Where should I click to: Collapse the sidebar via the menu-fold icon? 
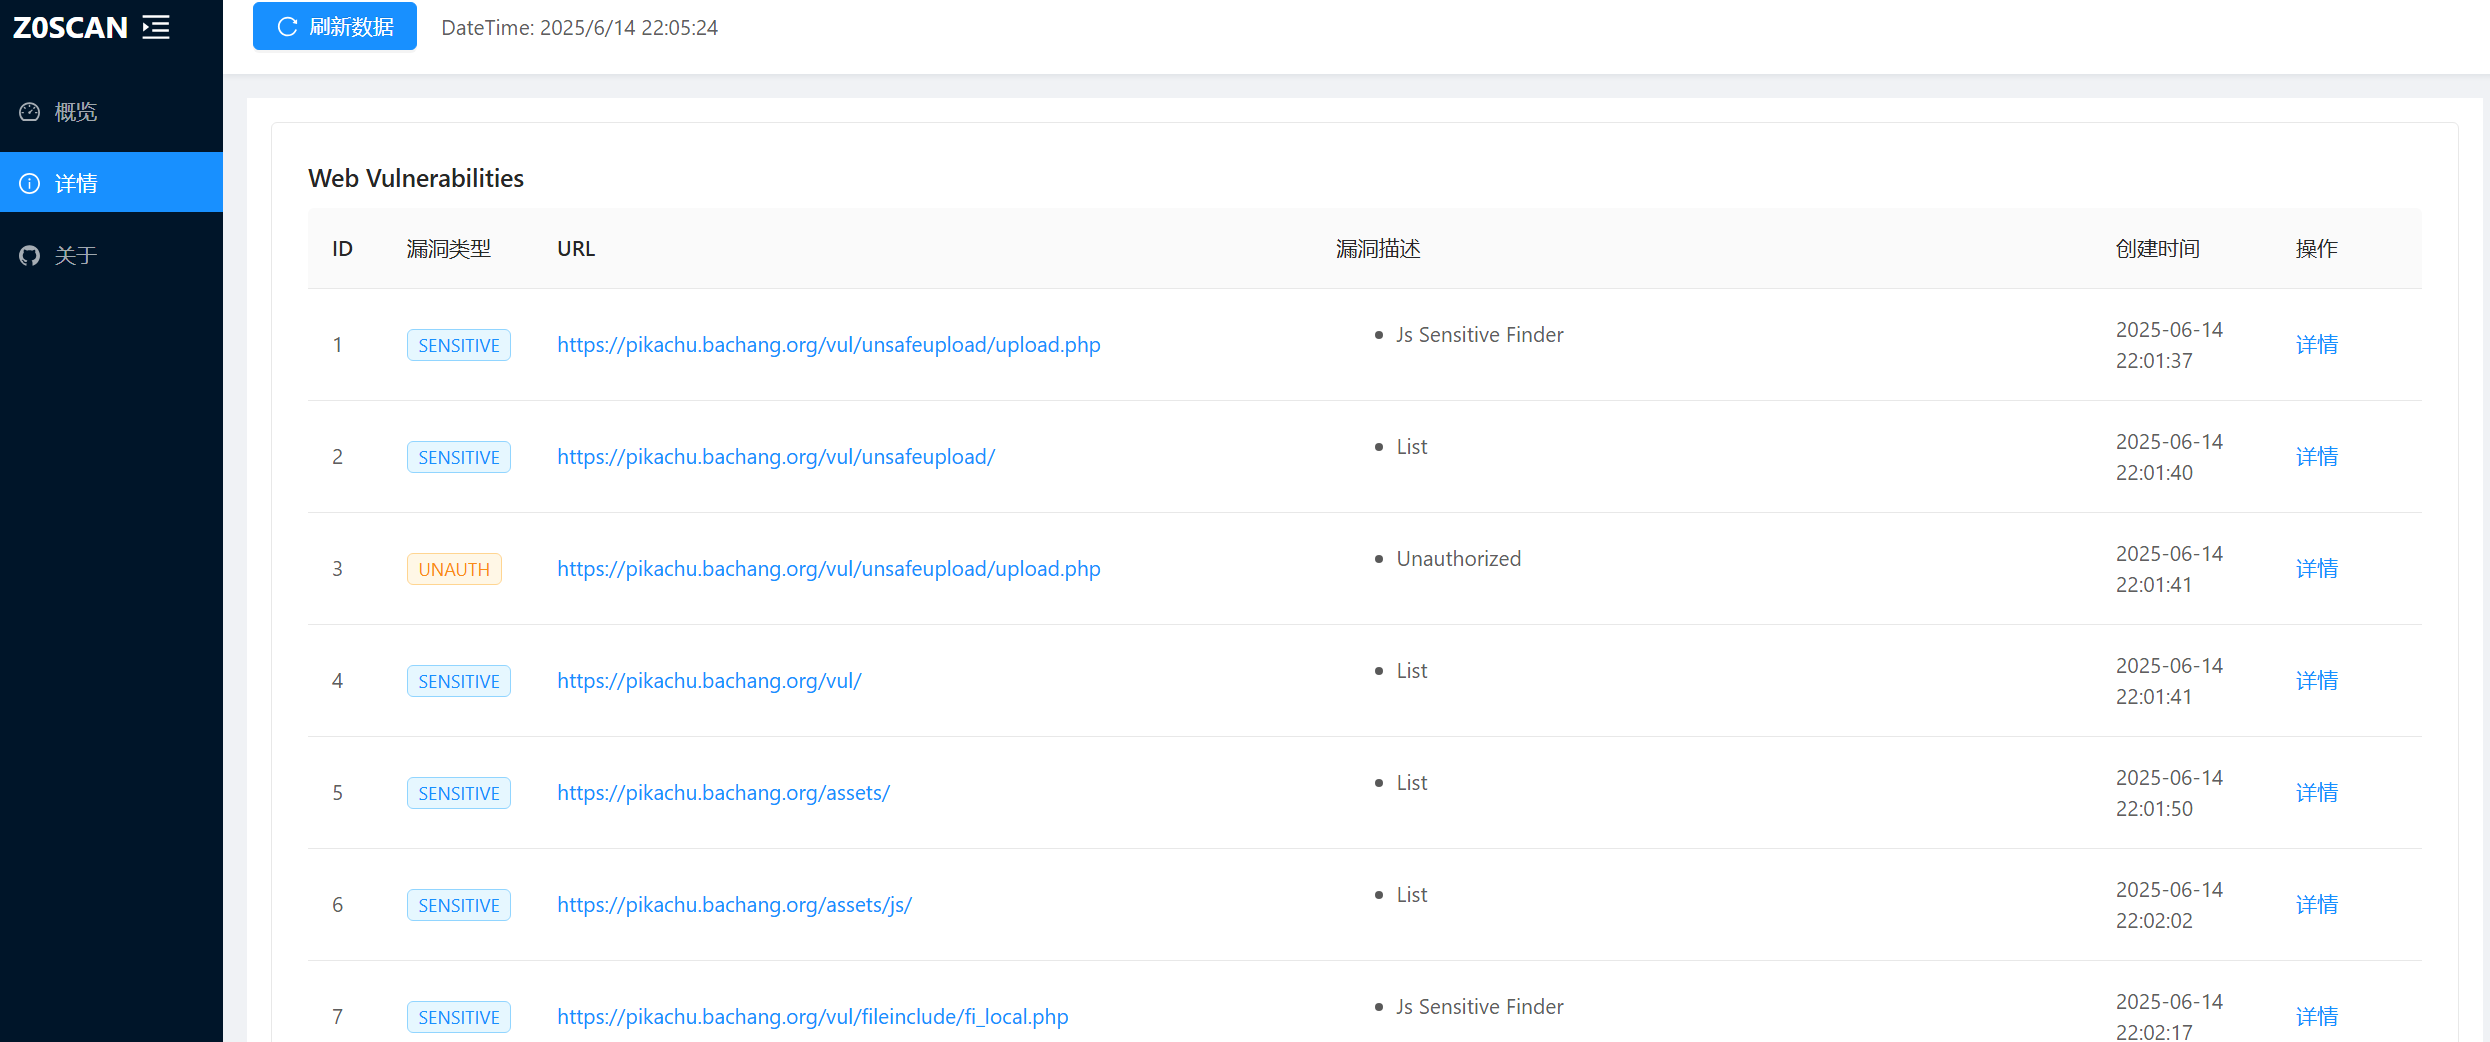(x=156, y=27)
